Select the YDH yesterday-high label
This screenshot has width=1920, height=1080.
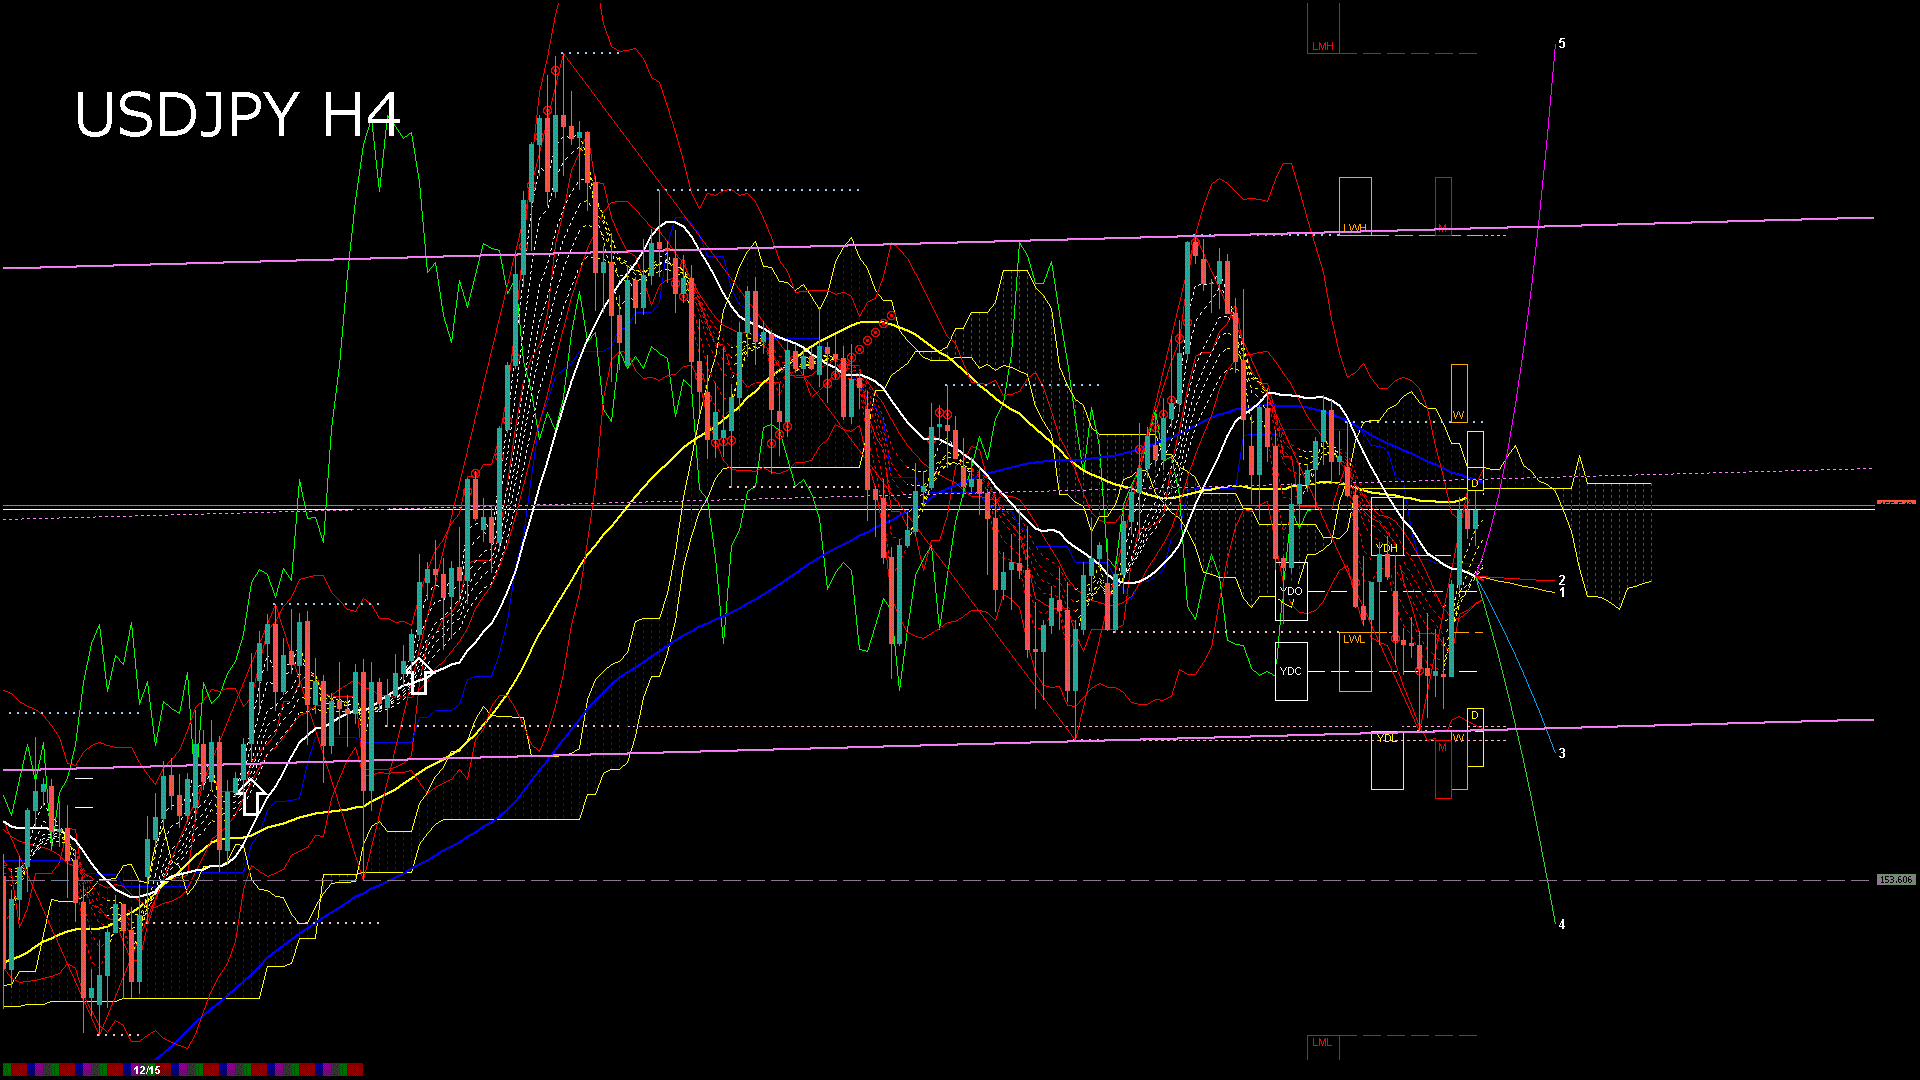coord(1388,548)
